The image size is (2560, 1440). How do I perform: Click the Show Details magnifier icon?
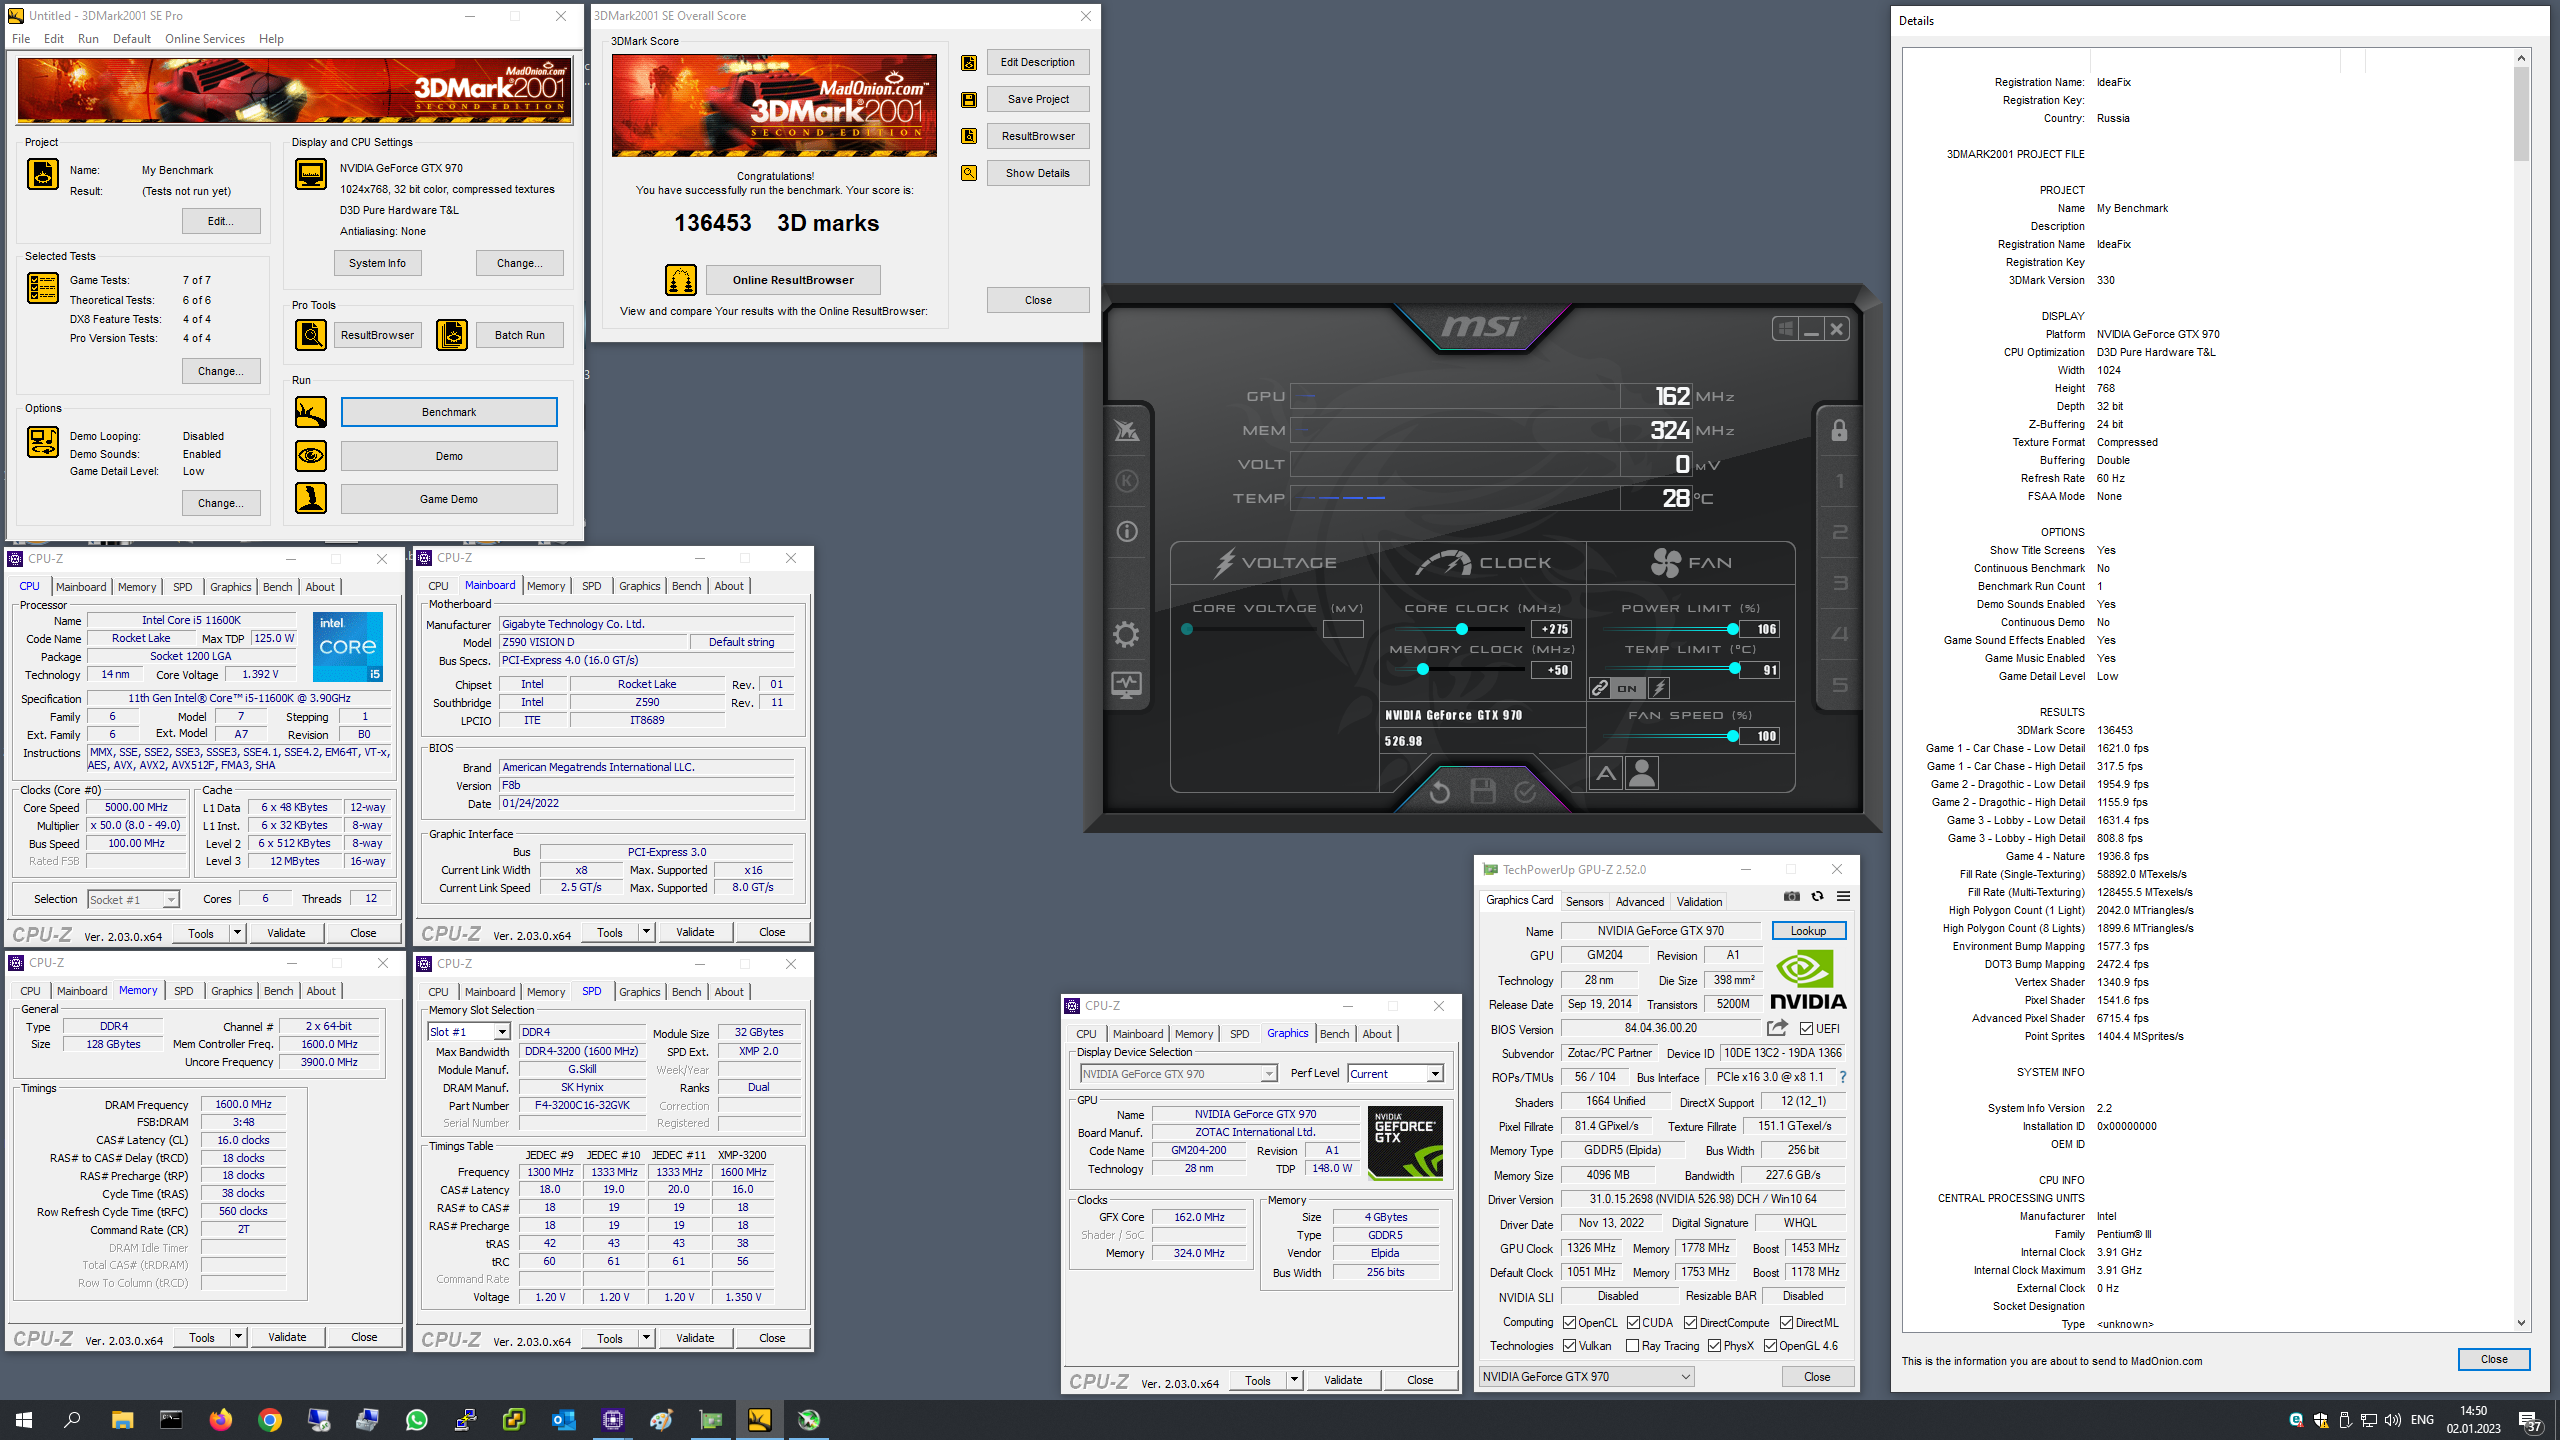[x=968, y=173]
